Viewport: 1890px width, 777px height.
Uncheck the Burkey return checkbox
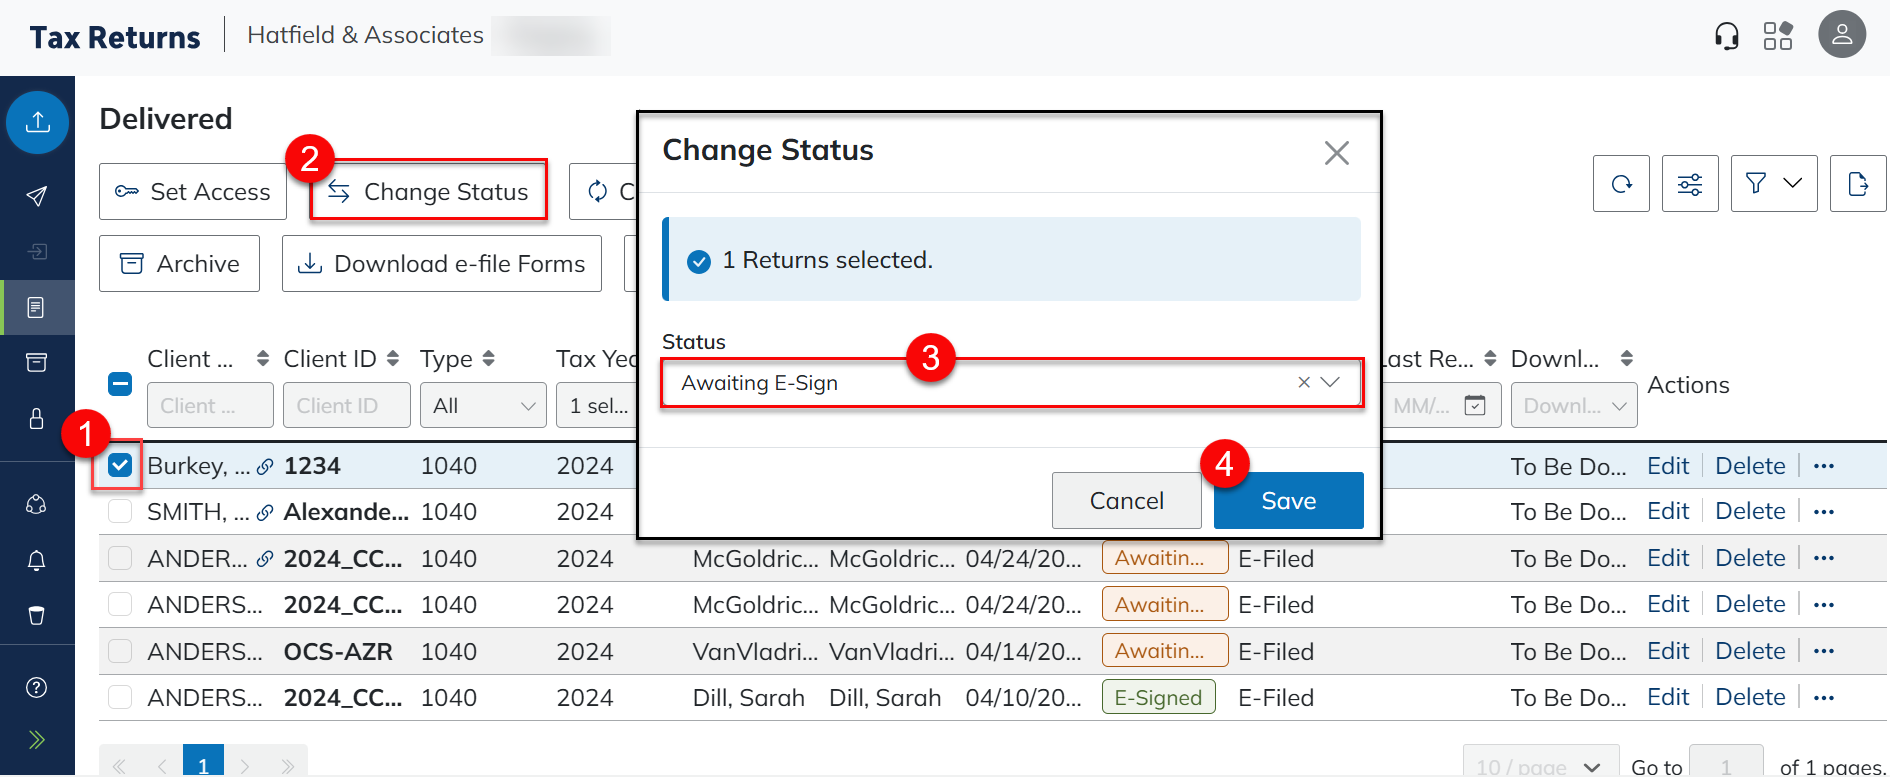click(120, 465)
